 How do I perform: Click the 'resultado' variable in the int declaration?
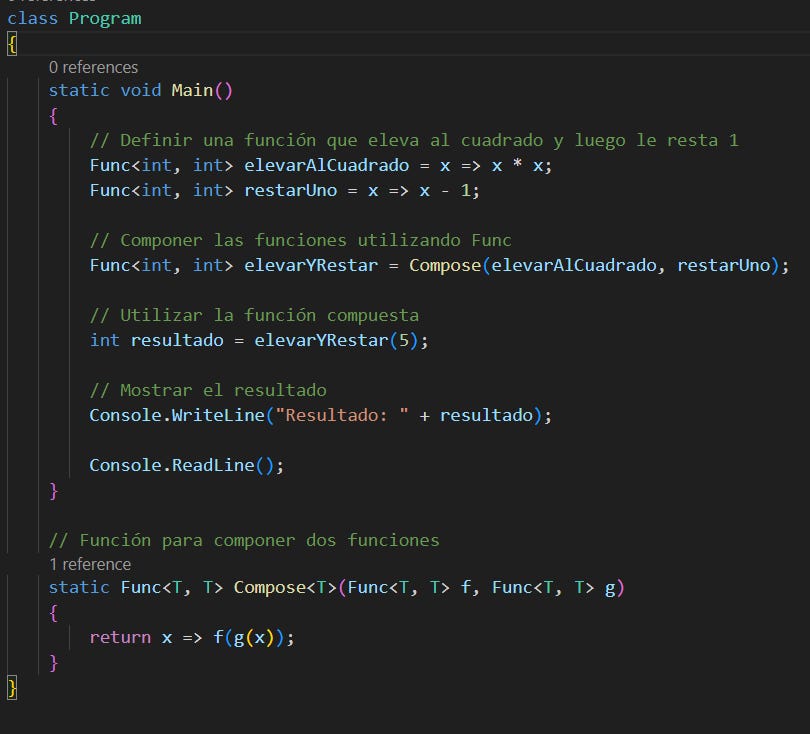pos(177,340)
